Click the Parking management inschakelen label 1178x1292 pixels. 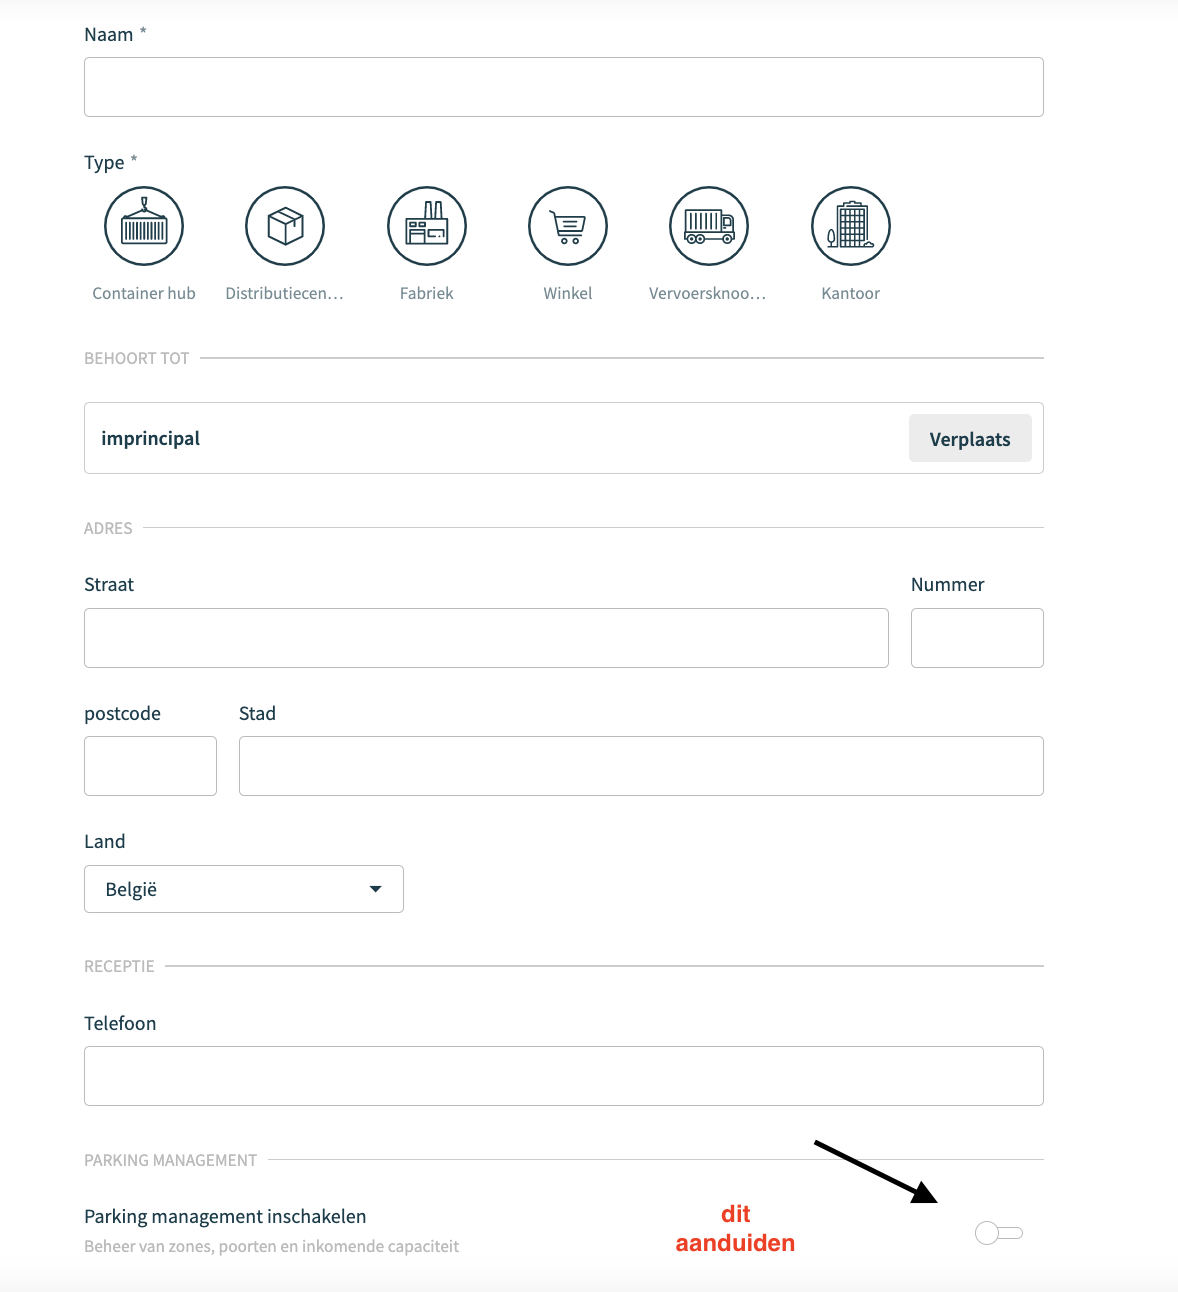[225, 1216]
